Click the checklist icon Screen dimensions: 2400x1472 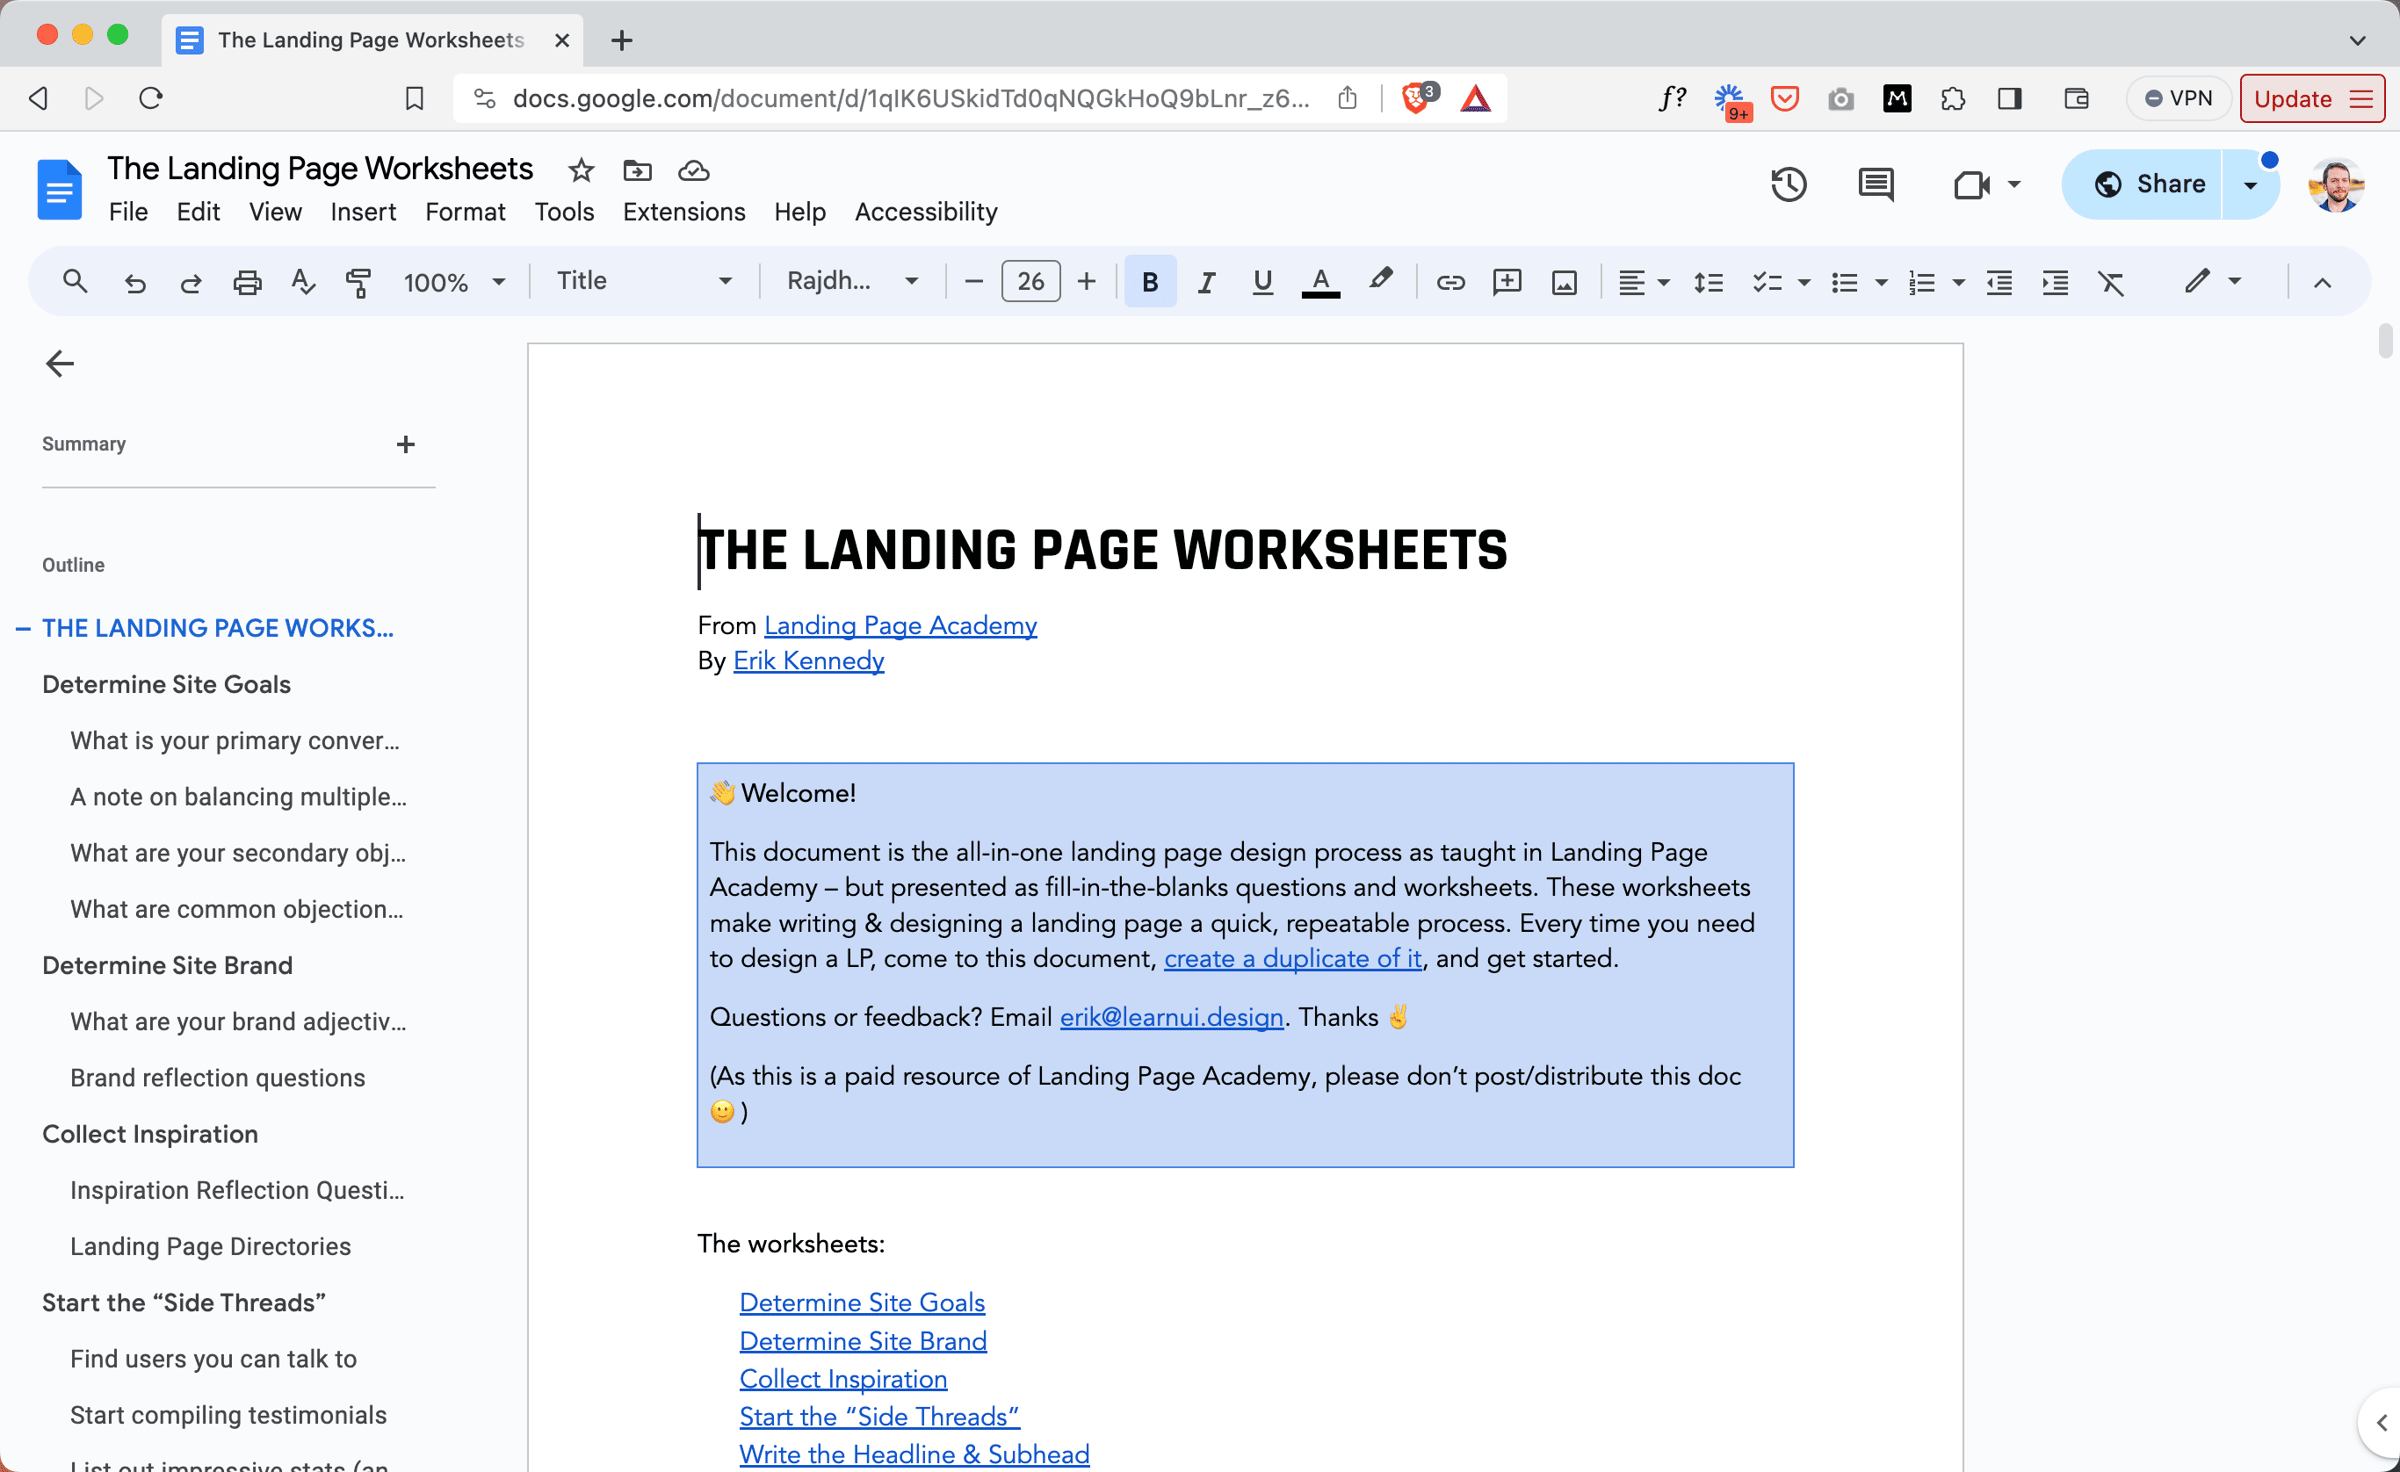pos(1767,283)
